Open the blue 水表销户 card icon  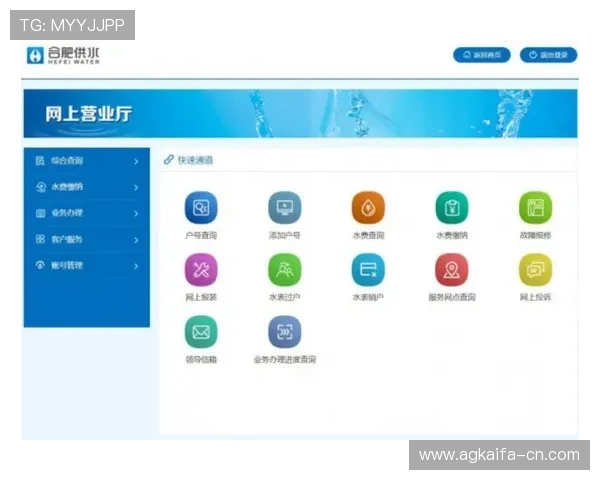click(x=368, y=269)
